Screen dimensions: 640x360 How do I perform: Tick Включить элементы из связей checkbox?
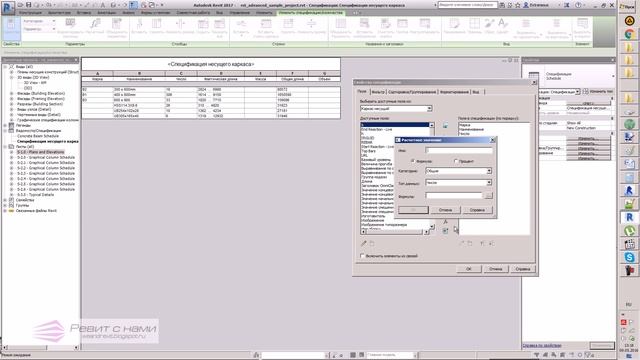pyautogui.click(x=362, y=256)
